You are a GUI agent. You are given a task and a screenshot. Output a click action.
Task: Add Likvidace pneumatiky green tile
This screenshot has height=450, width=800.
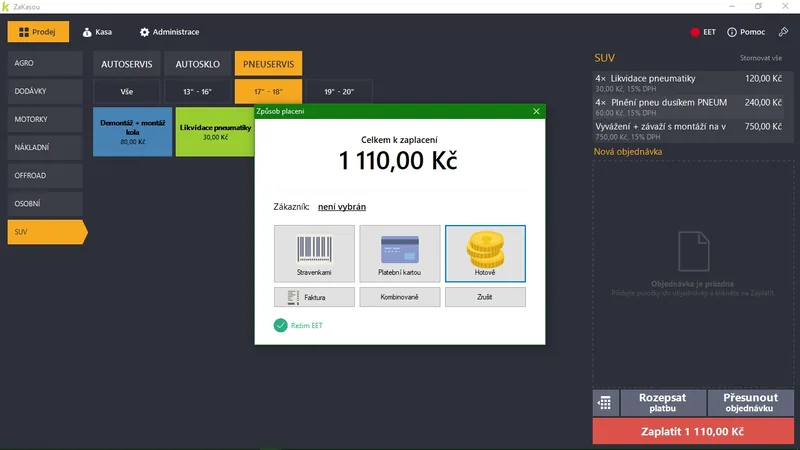point(215,132)
